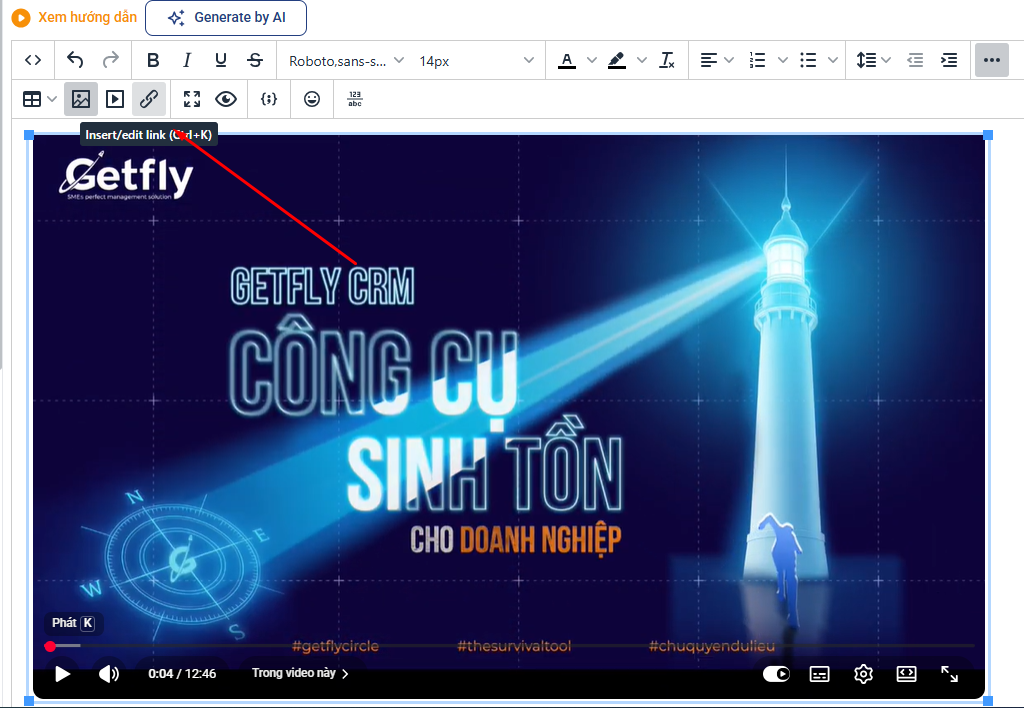
Task: Expand video to full screen
Action: pos(949,674)
